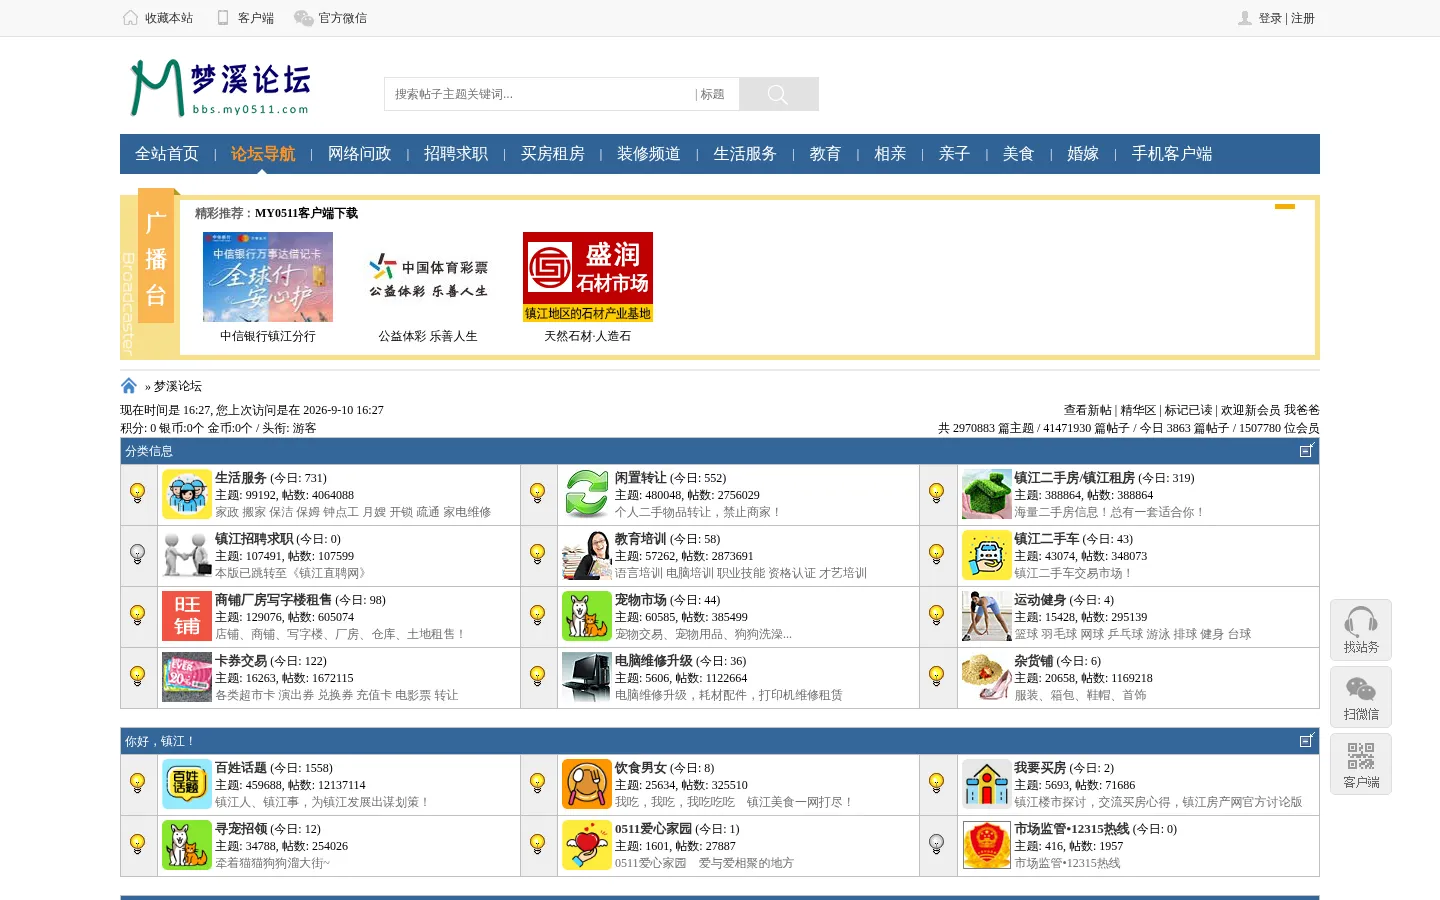
Task: Open the 装修频道 navigation item
Action: (648, 154)
